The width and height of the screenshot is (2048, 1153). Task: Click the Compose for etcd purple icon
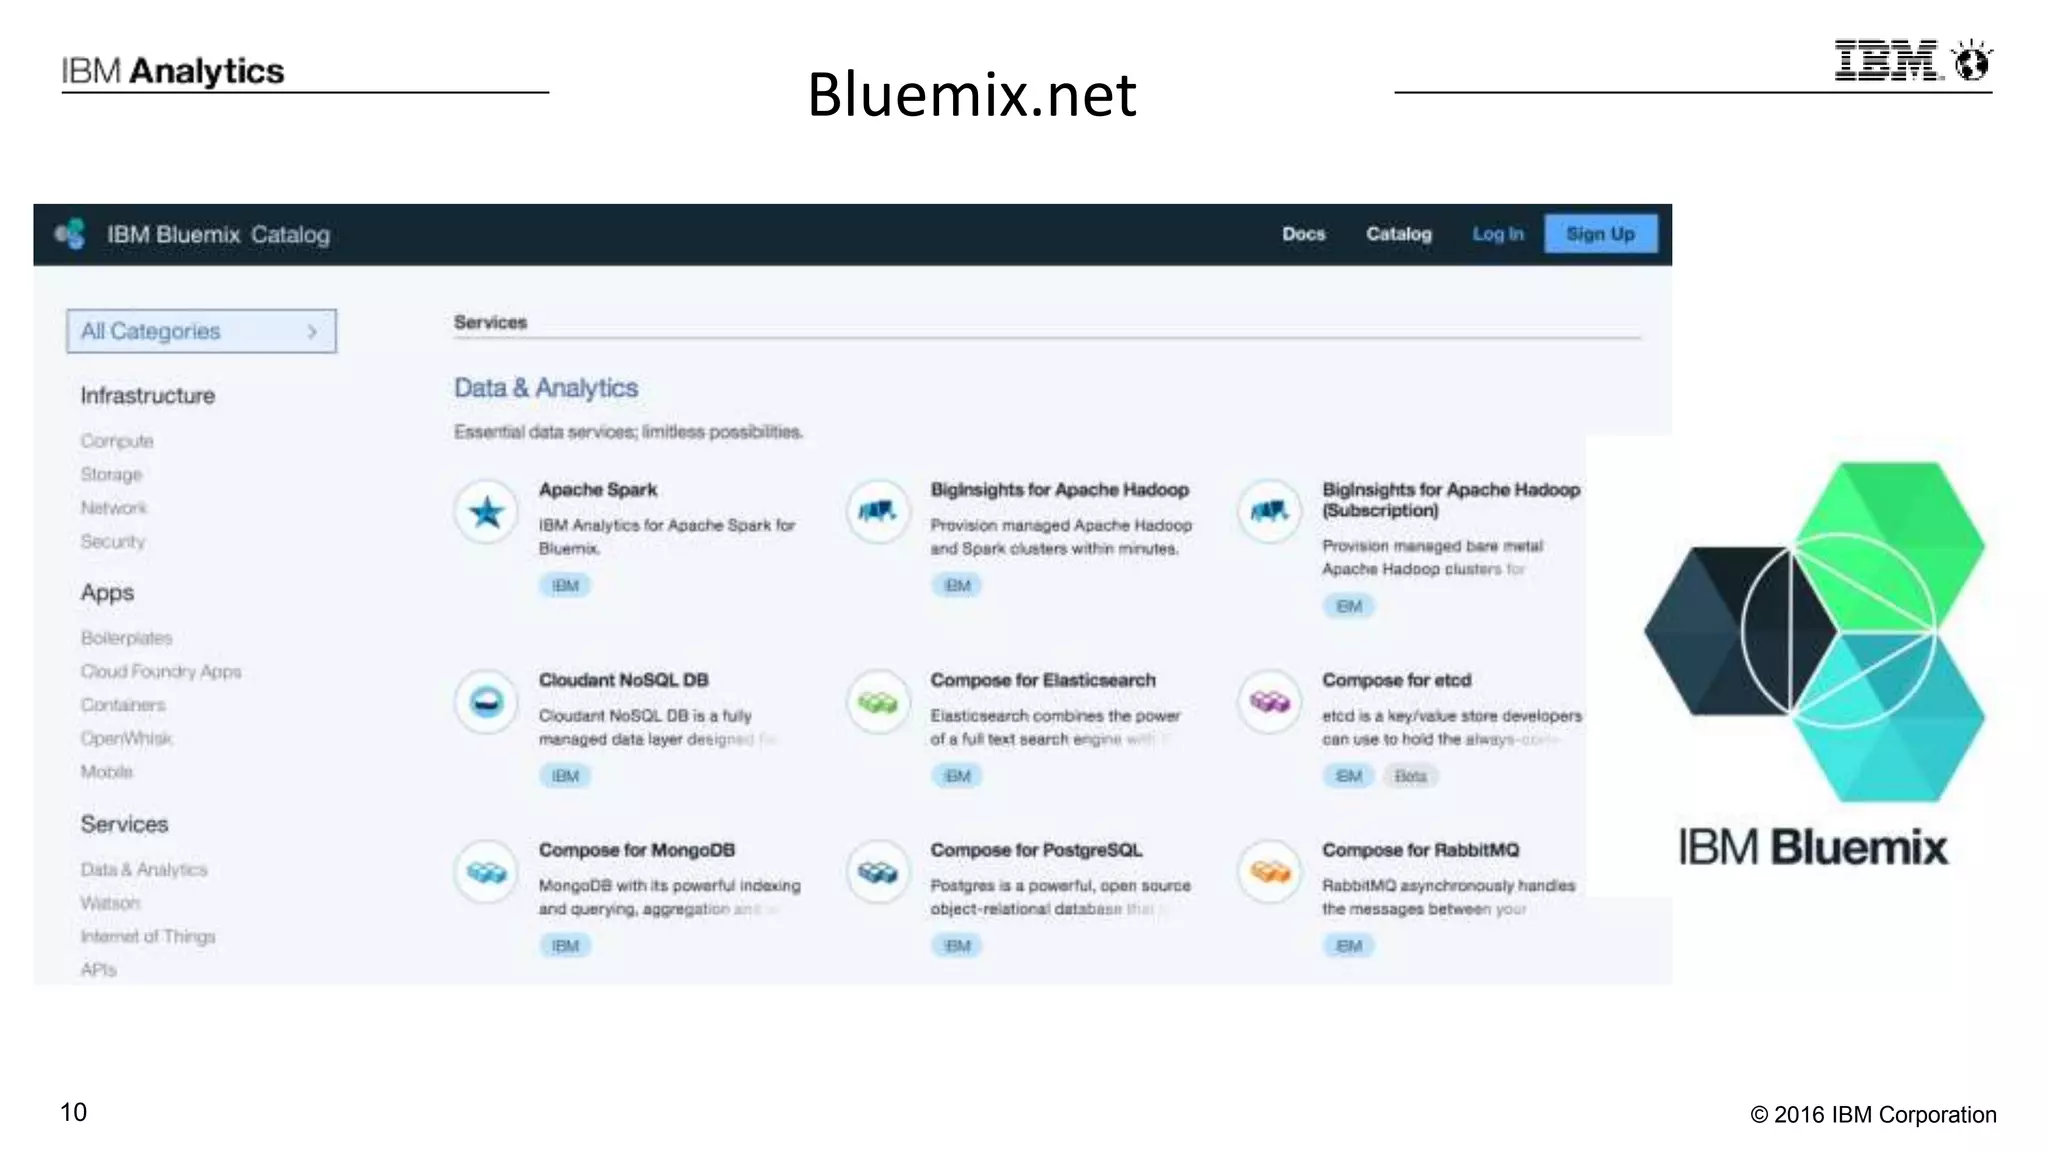(x=1269, y=702)
